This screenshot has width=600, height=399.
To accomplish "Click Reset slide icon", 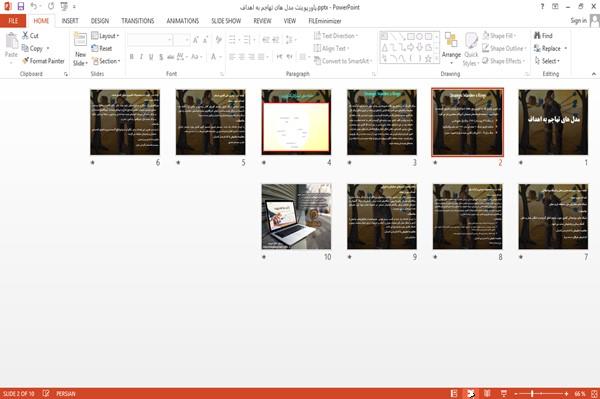I will pos(95,48).
